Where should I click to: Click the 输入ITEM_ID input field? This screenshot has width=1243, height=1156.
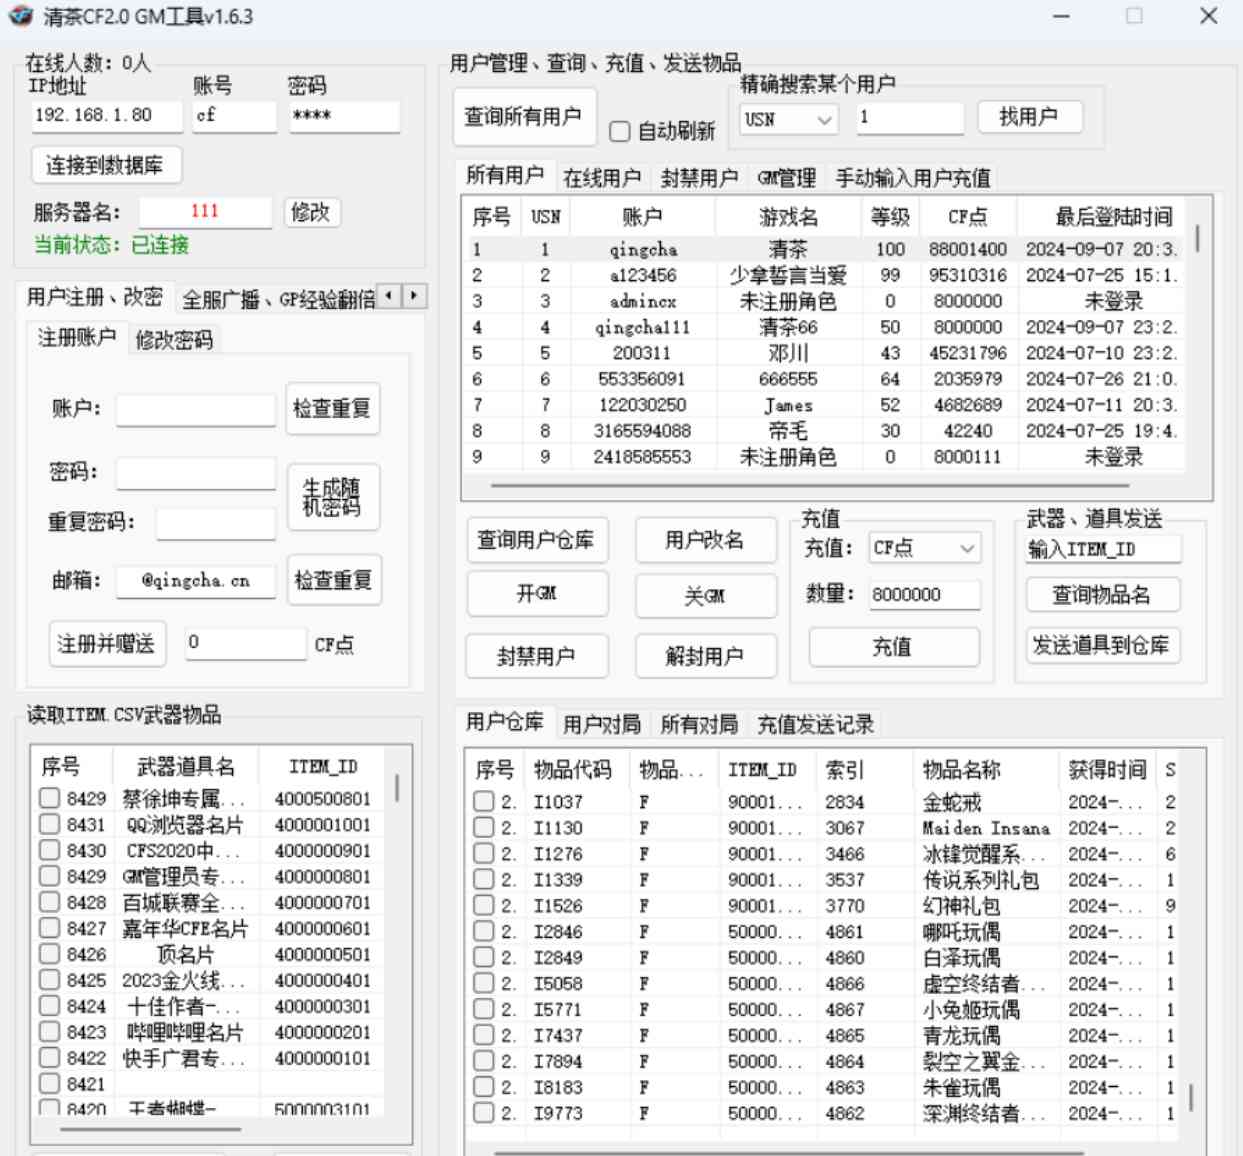(1102, 549)
